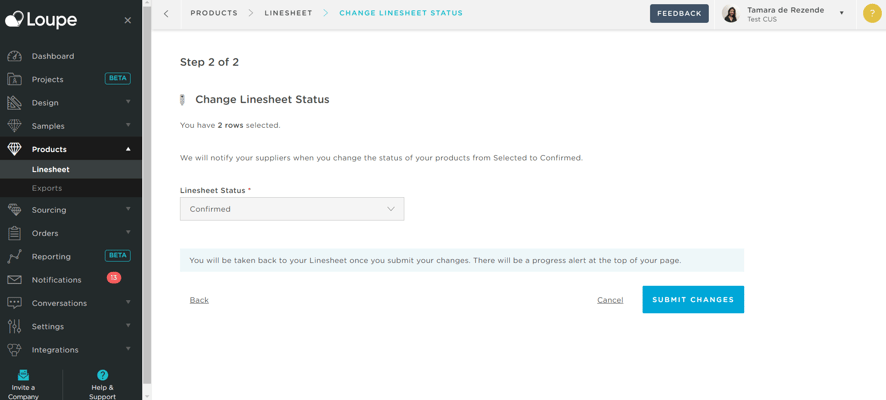This screenshot has width=886, height=400.
Task: Click the Loupe logo
Action: [x=41, y=20]
